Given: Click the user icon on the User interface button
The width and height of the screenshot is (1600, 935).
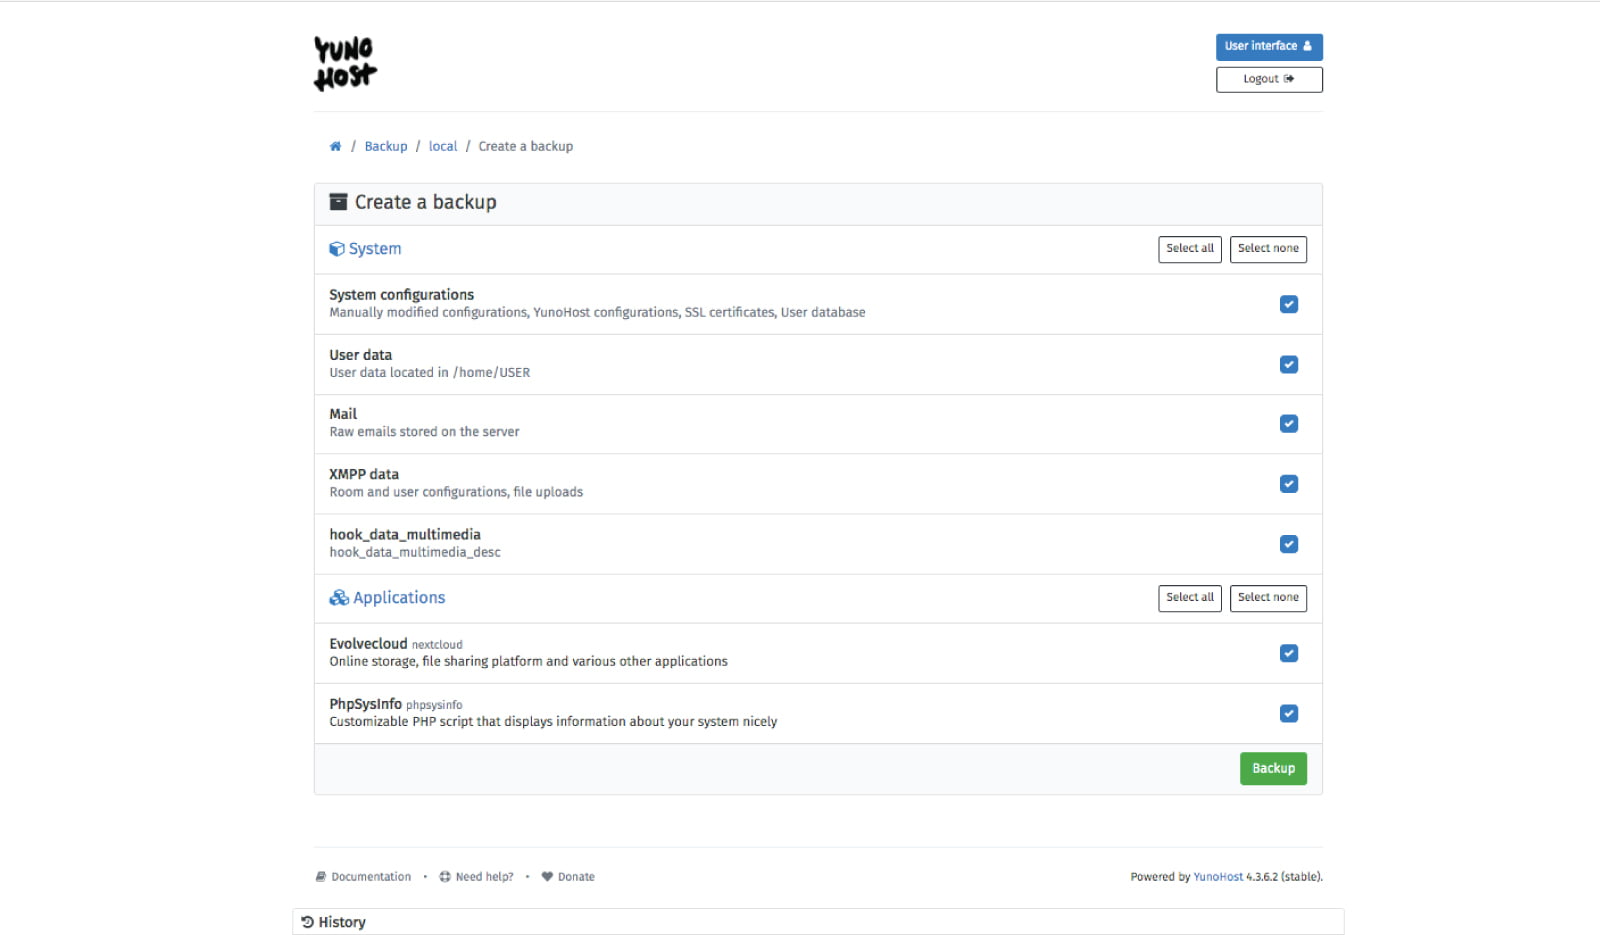Looking at the screenshot, I should pos(1307,46).
